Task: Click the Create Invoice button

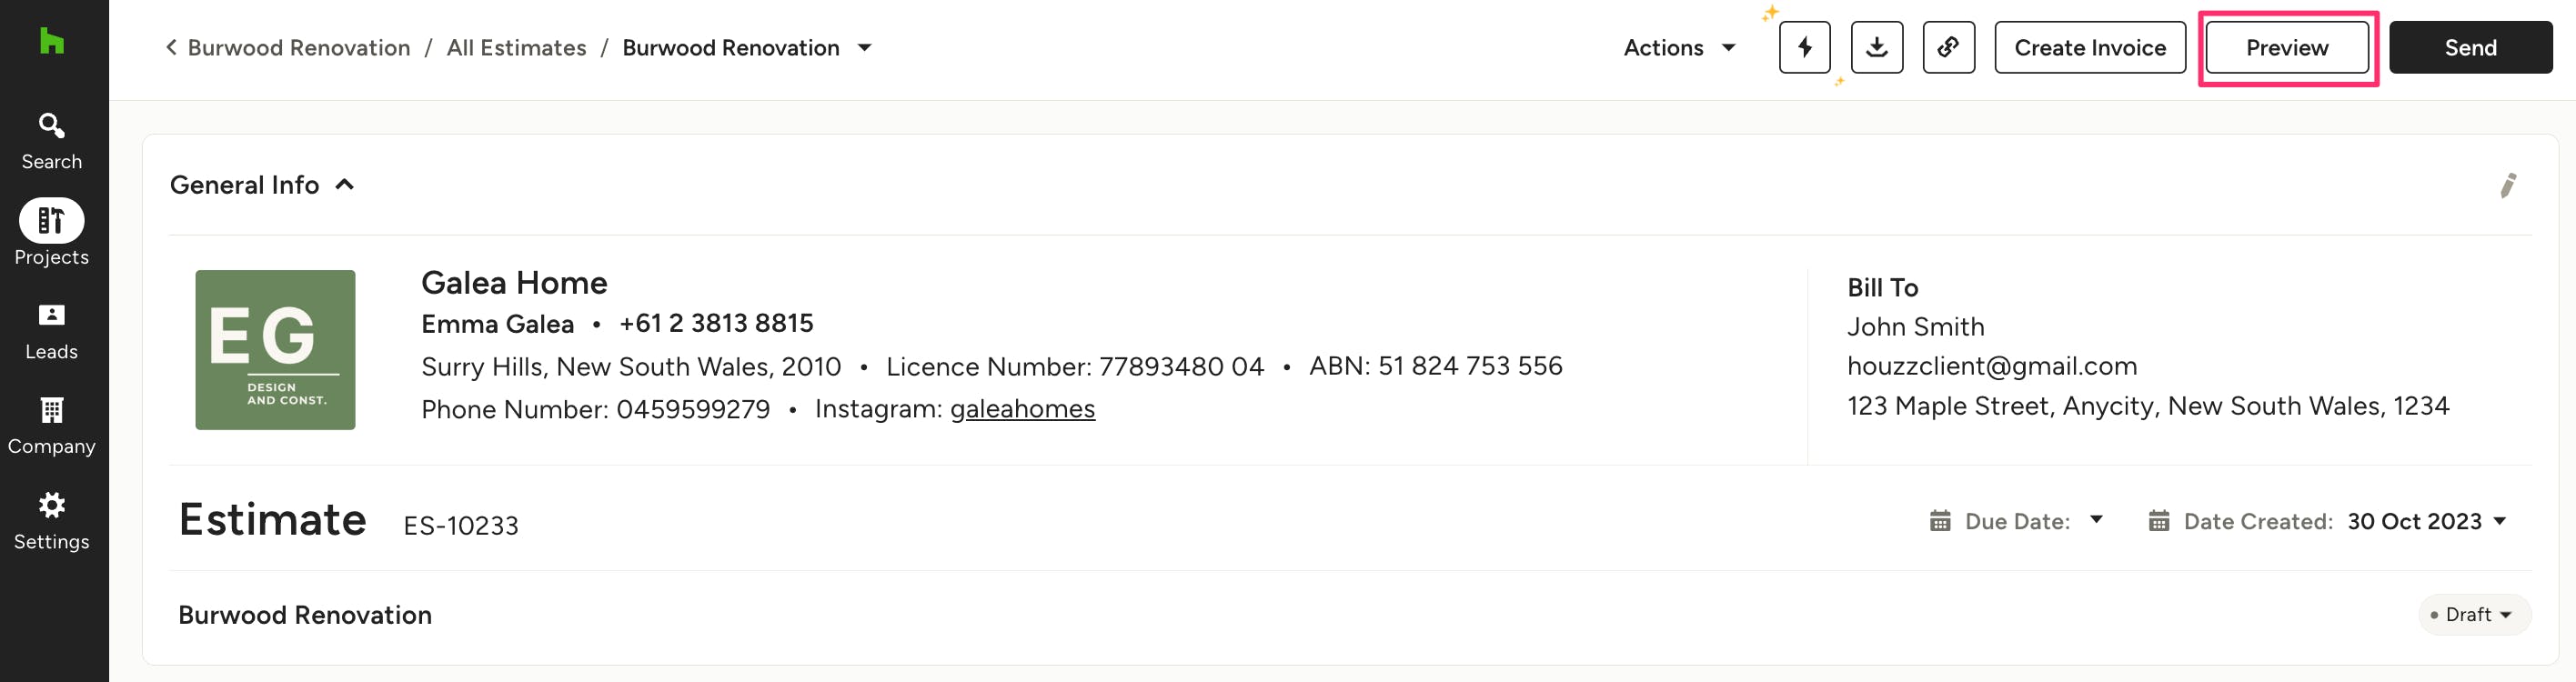Action: coord(2089,47)
